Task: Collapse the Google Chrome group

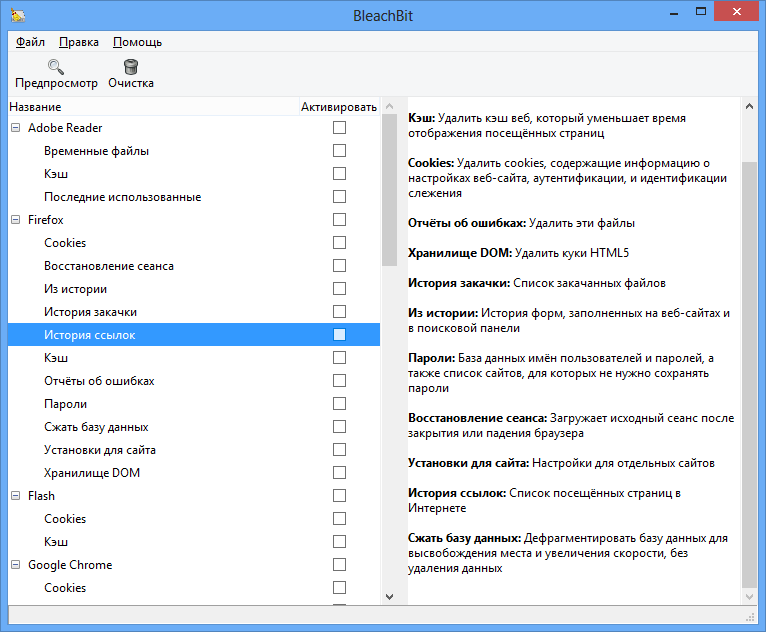Action: point(16,565)
